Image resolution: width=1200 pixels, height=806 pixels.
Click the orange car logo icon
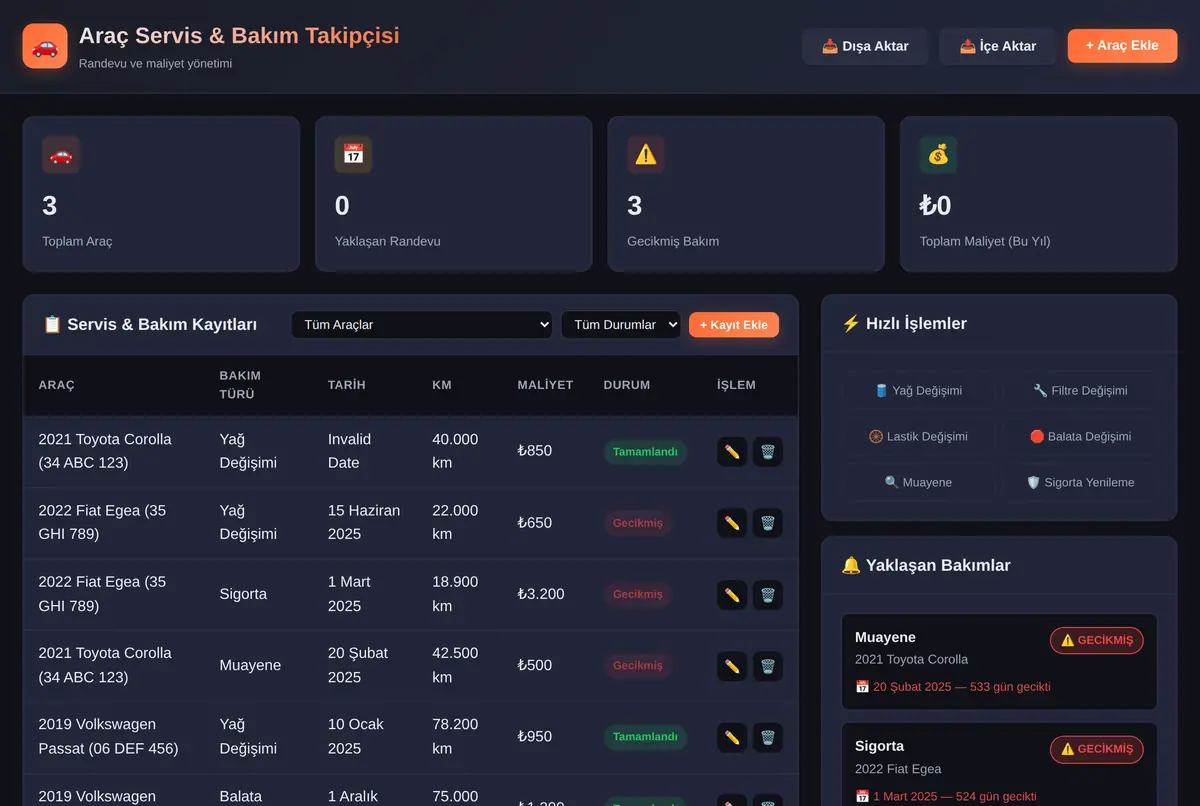tap(45, 46)
